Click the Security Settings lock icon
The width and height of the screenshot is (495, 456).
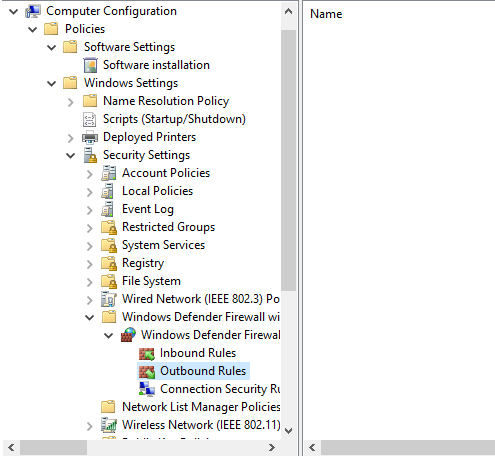click(90, 155)
